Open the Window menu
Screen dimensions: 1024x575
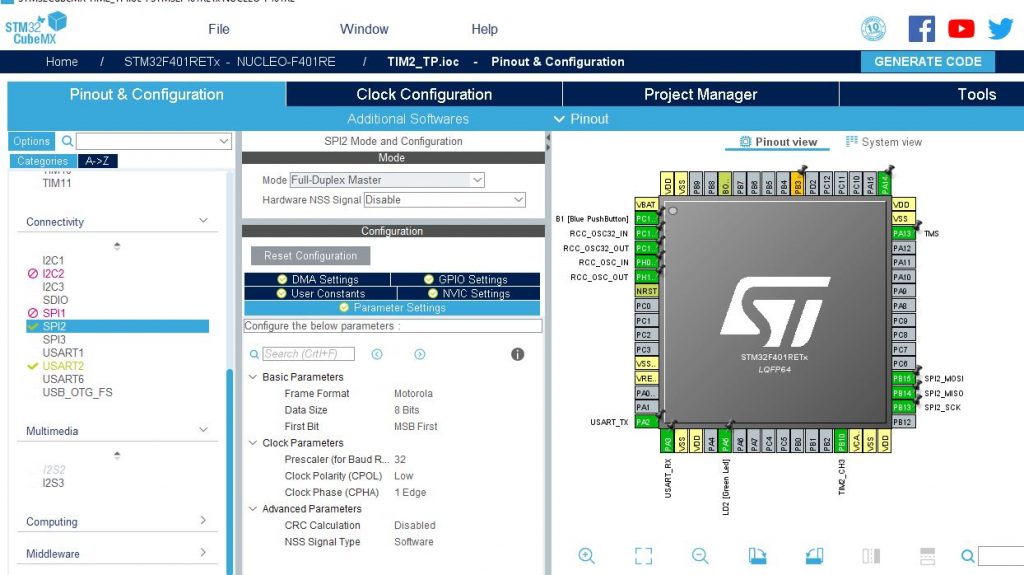point(364,29)
